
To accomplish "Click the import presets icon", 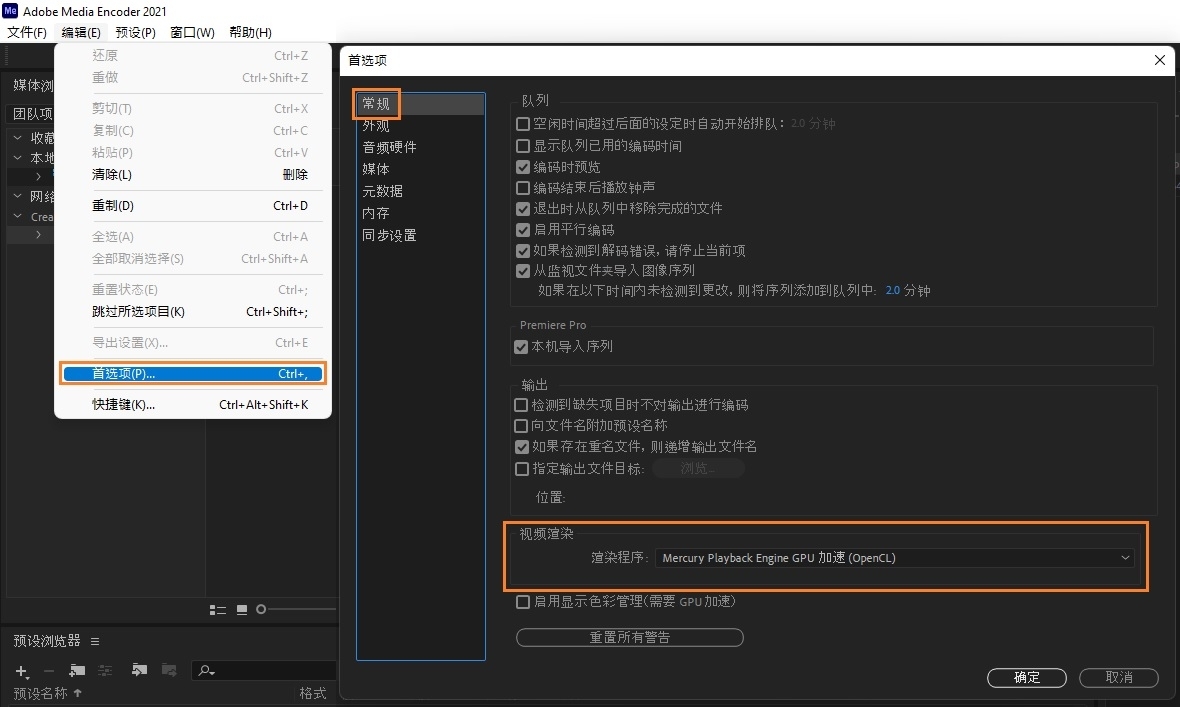I will click(139, 669).
